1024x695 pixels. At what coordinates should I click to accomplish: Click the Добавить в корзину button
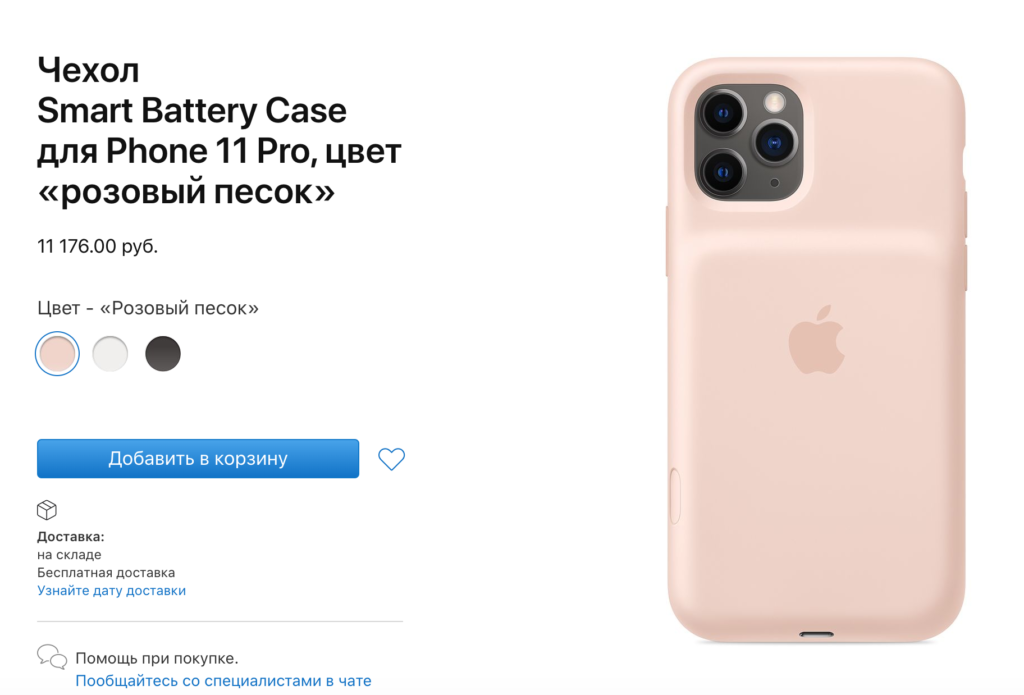198,459
